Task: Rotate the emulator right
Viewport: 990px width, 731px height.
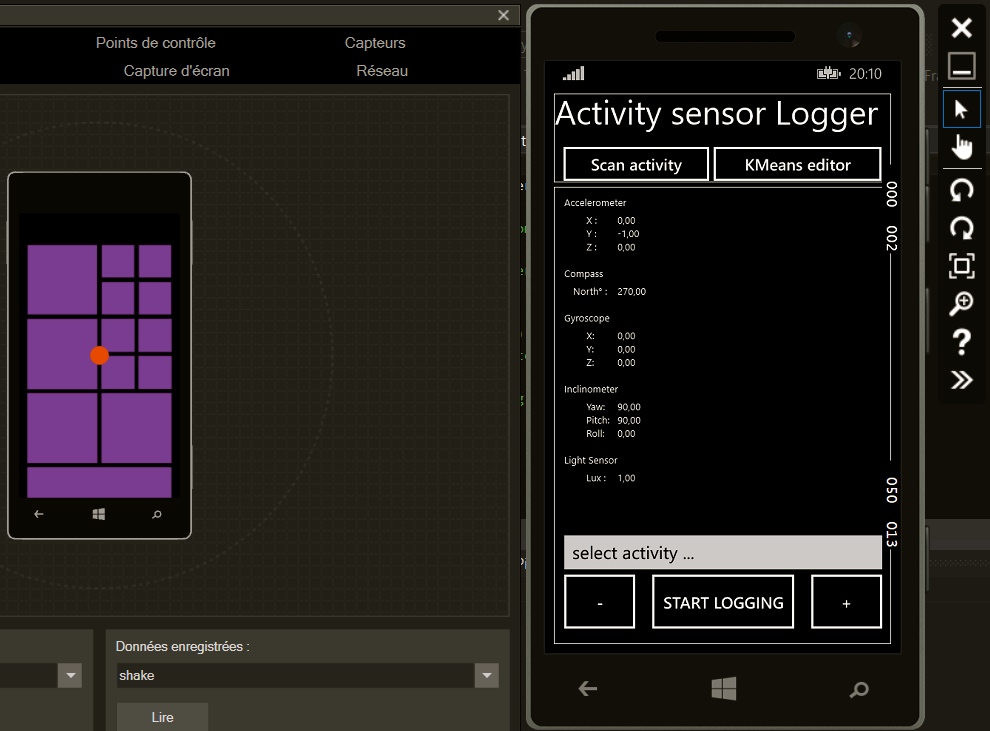Action: coord(961,228)
